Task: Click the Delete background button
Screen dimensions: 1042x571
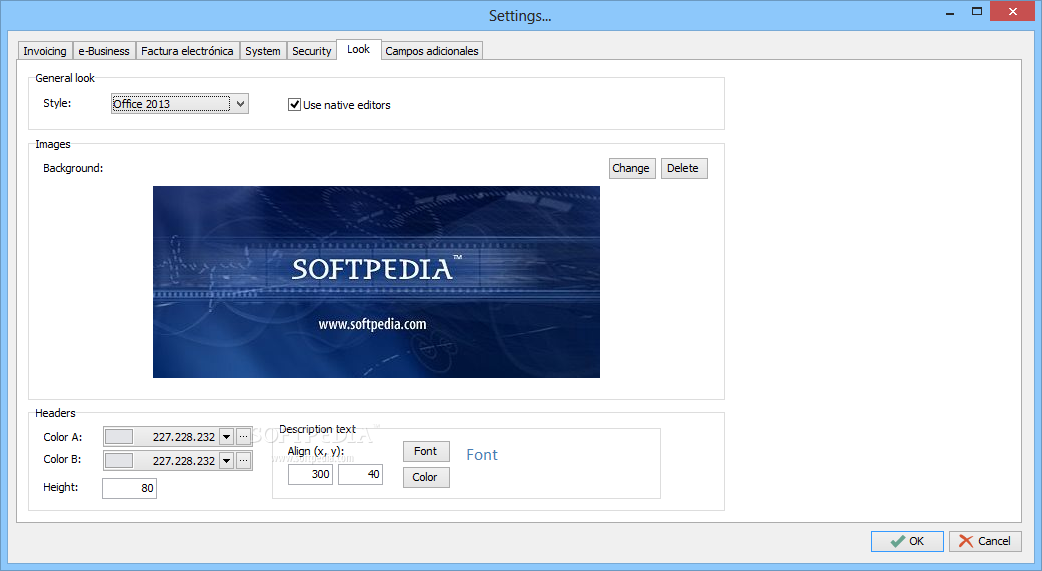Action: point(683,168)
